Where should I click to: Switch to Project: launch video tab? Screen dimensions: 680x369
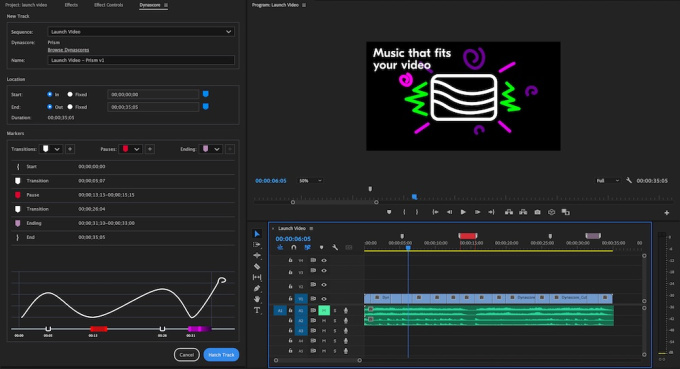click(x=26, y=5)
